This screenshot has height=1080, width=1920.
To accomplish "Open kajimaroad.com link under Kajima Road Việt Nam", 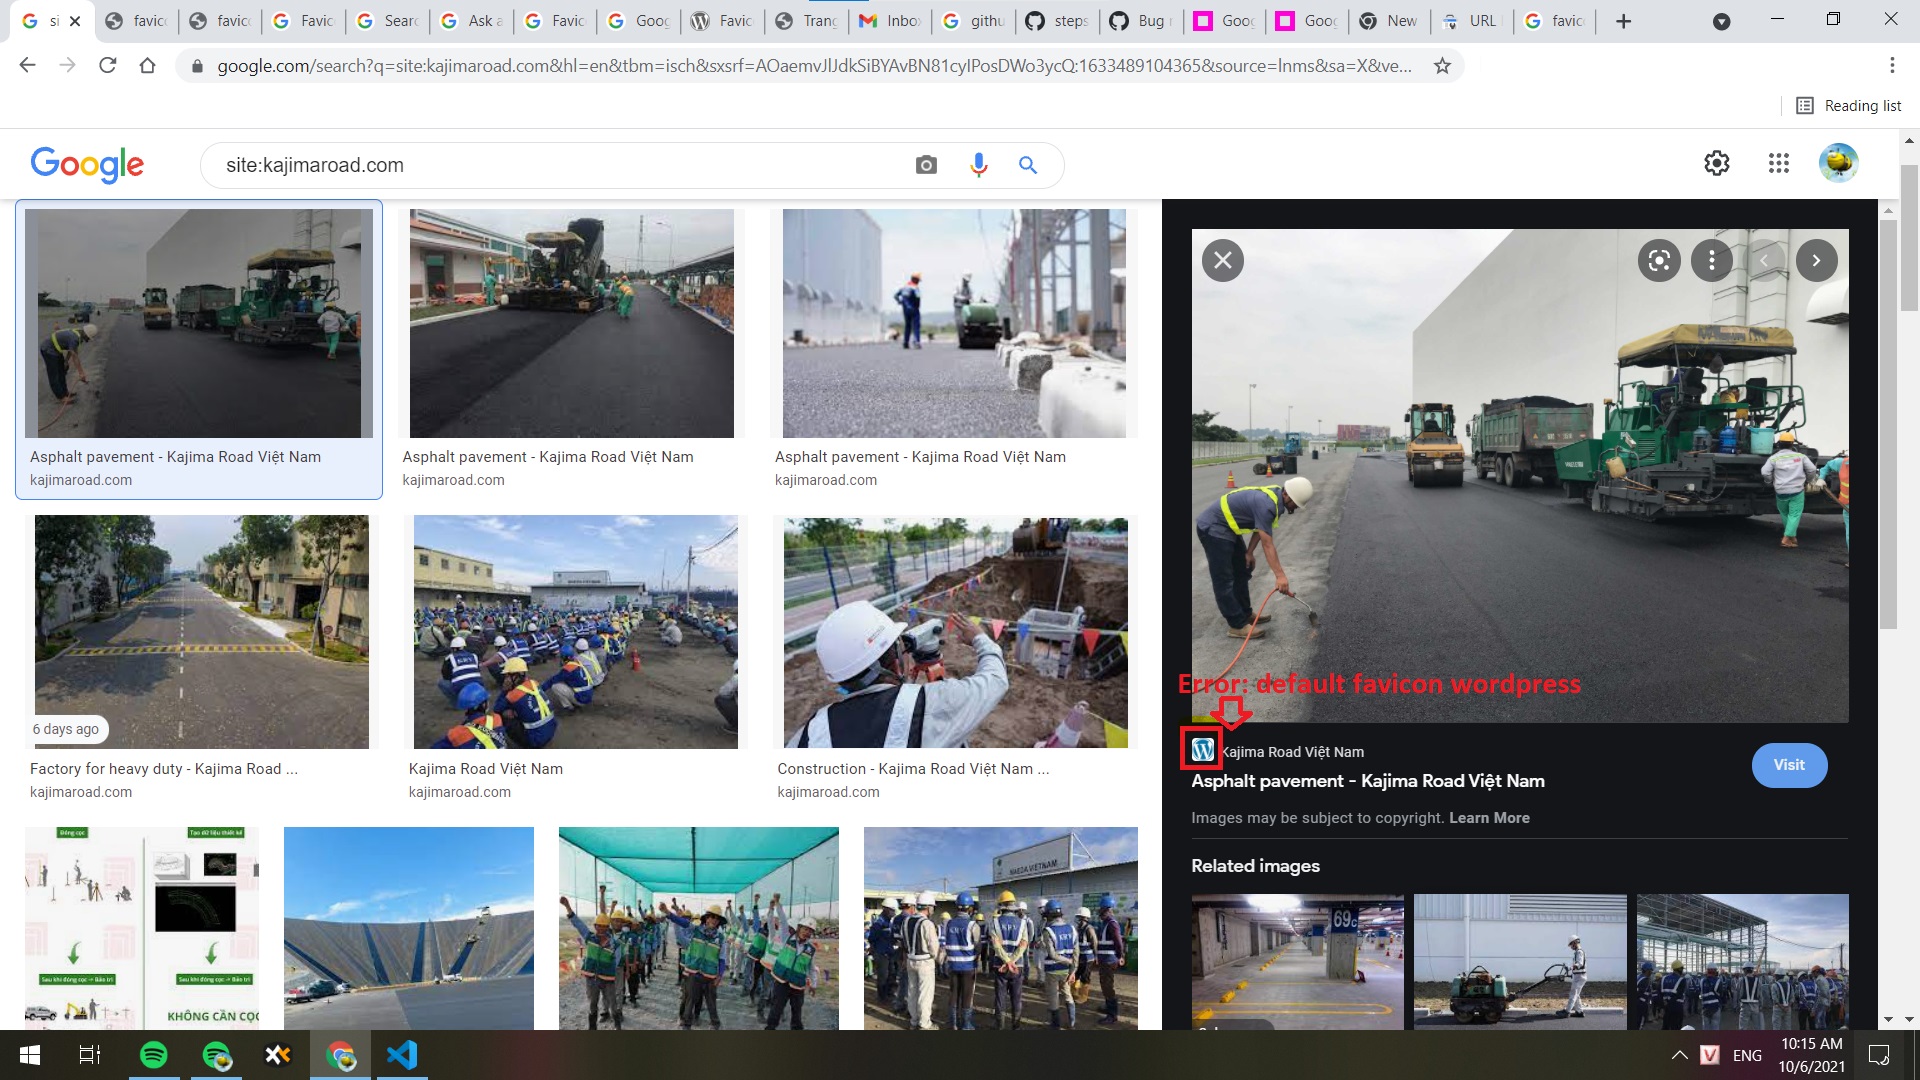I will [459, 792].
